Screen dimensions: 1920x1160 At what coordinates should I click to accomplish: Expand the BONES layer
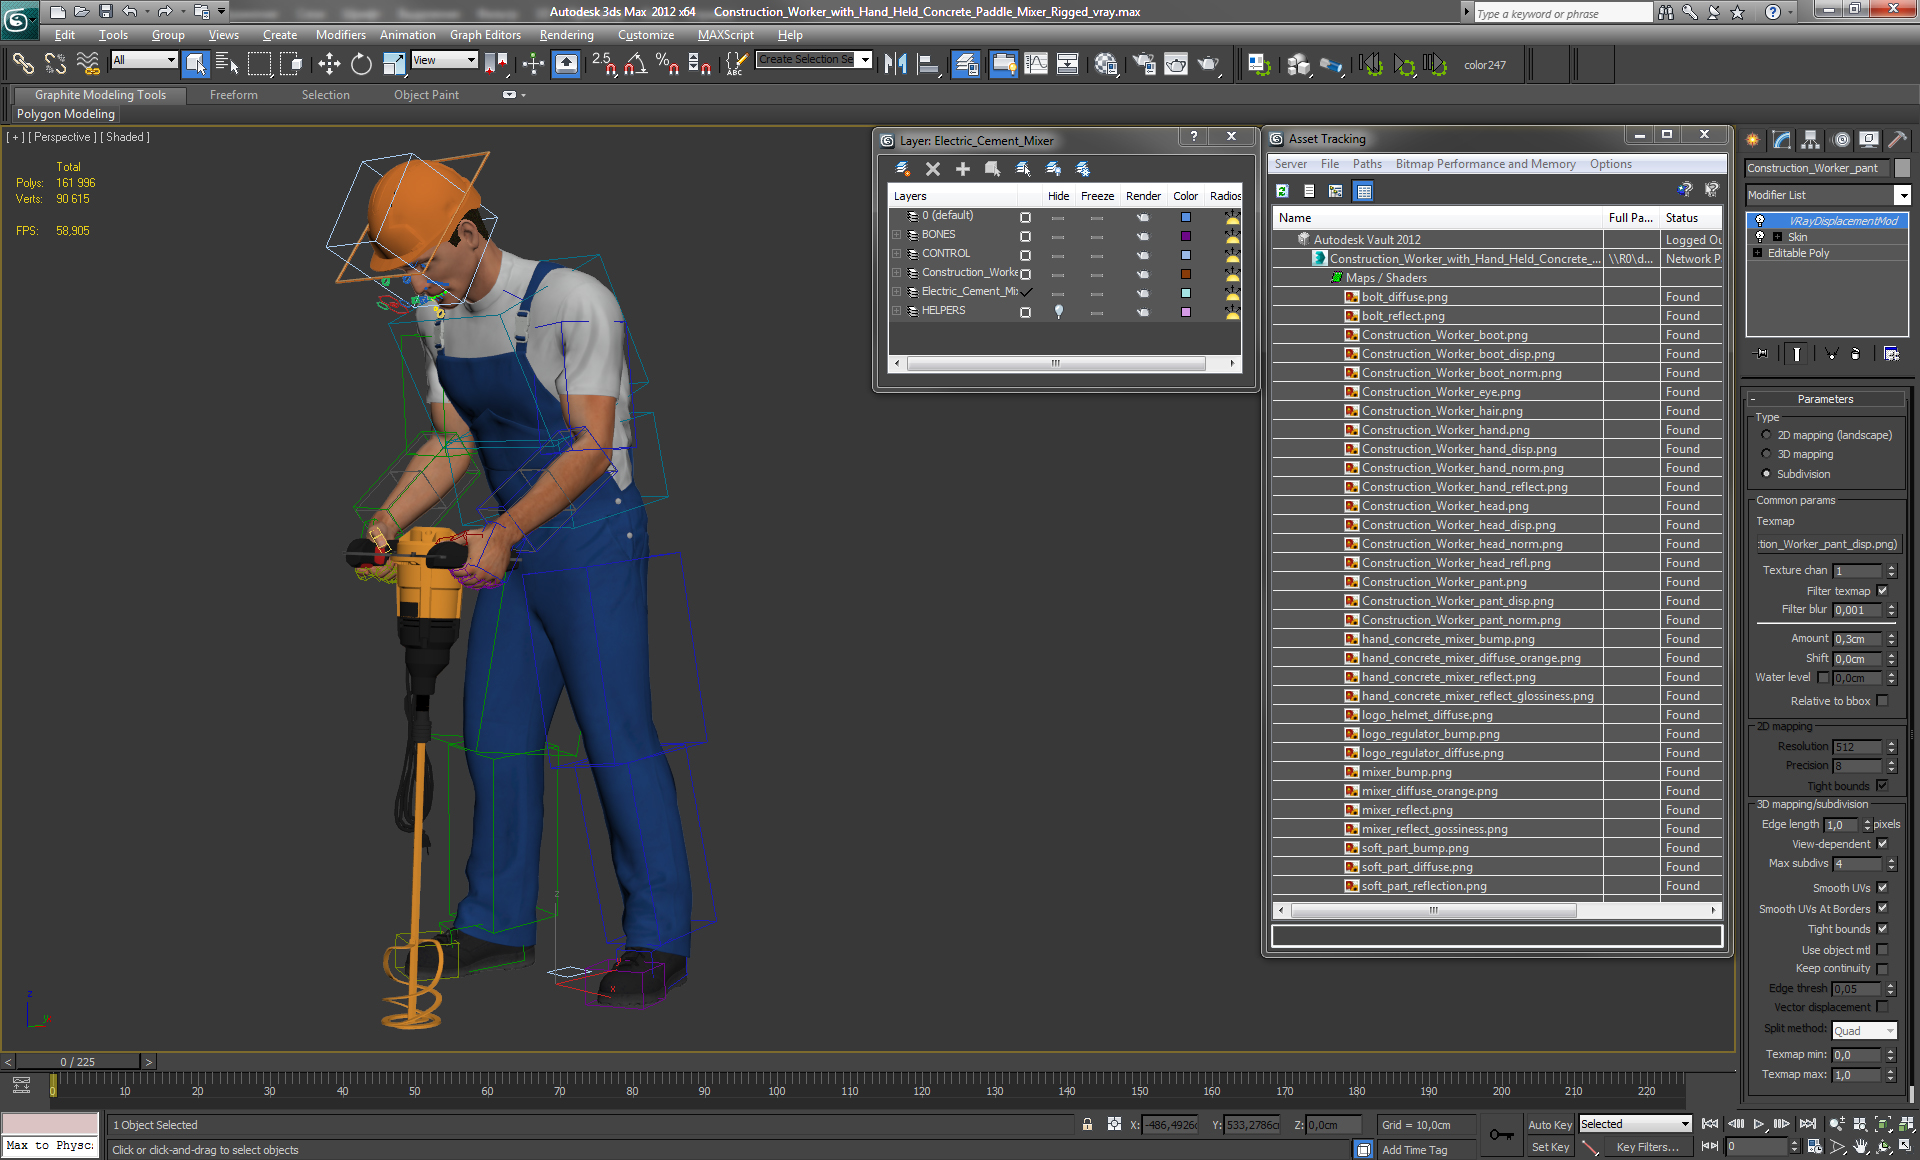coord(897,235)
